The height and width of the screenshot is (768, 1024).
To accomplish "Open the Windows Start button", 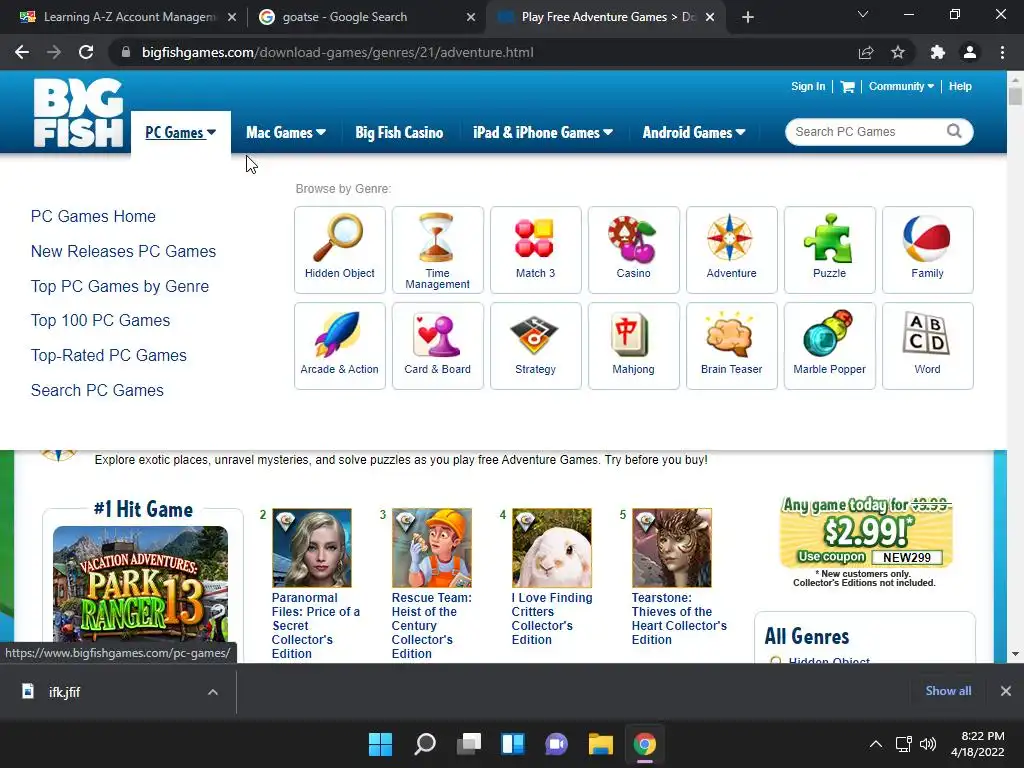I will tap(380, 744).
